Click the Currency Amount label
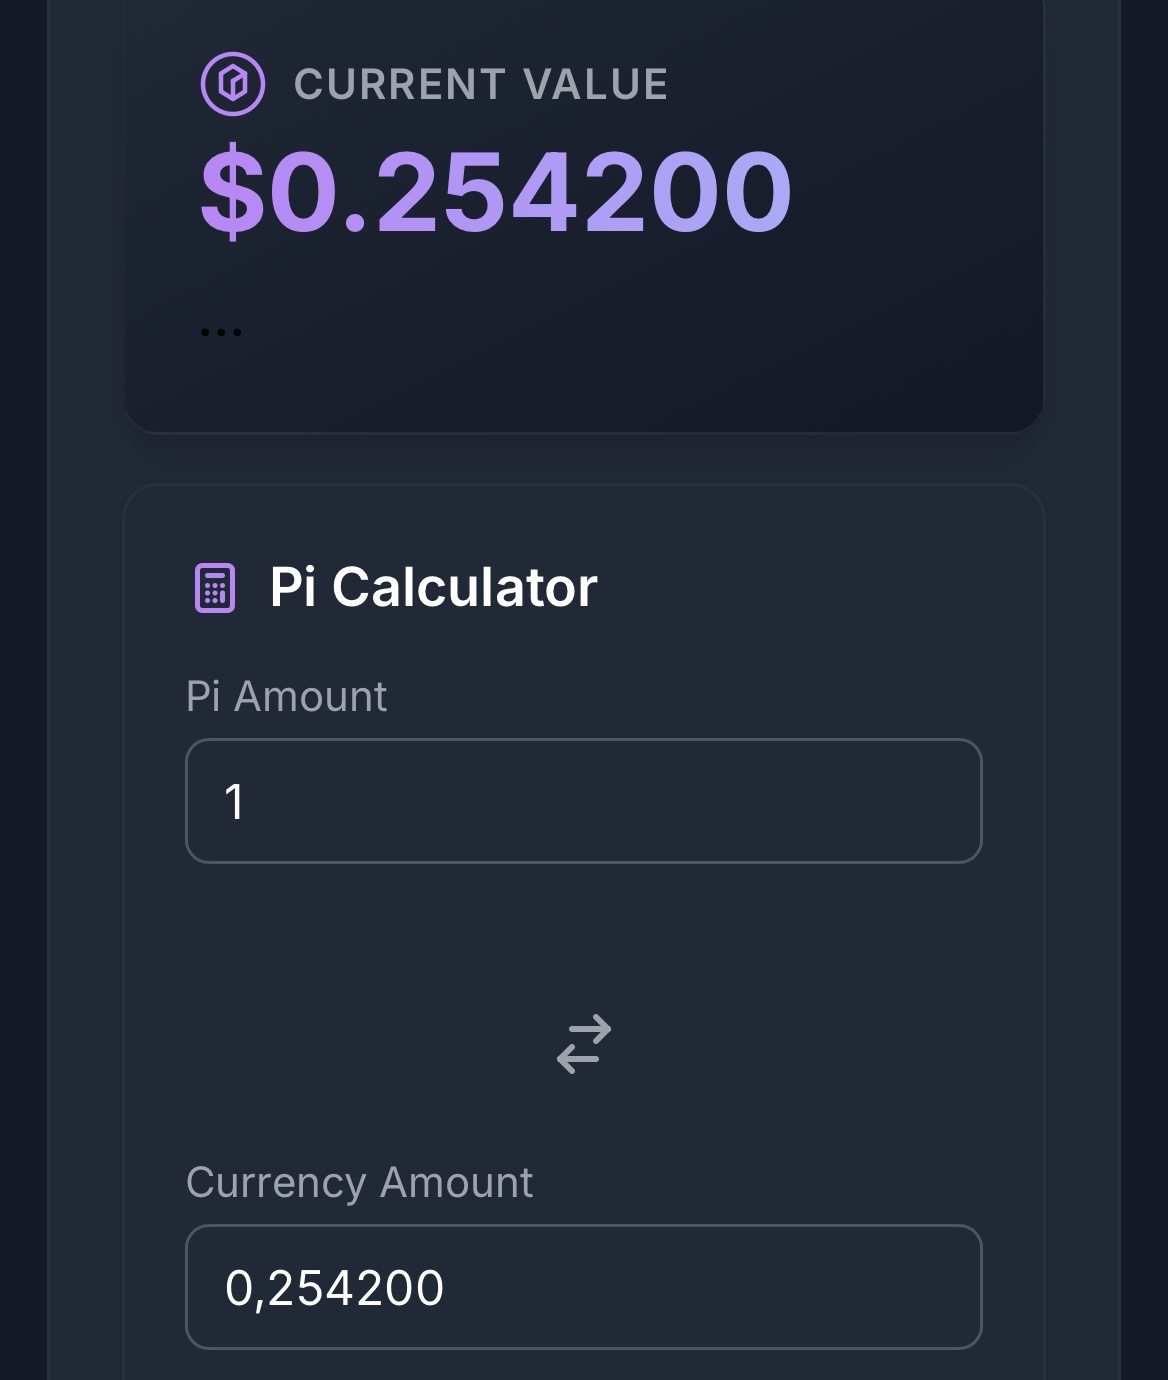This screenshot has width=1168, height=1380. [x=359, y=1183]
